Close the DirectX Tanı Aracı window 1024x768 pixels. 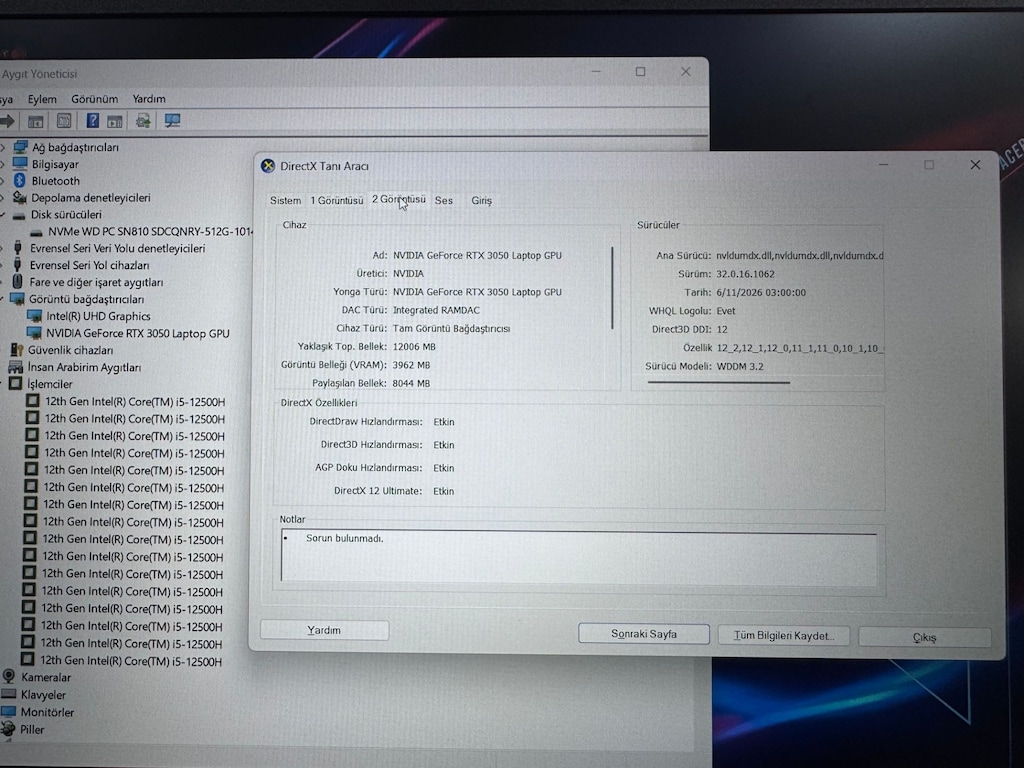975,165
